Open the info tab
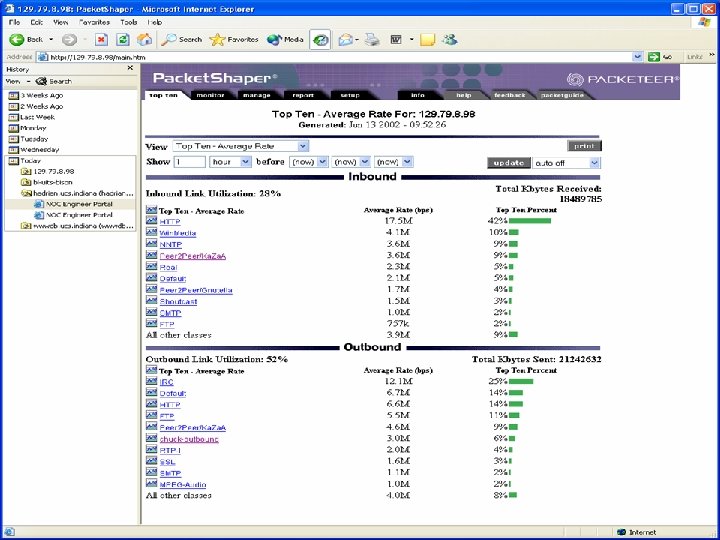Viewport: 720px width, 540px height. pos(417,95)
